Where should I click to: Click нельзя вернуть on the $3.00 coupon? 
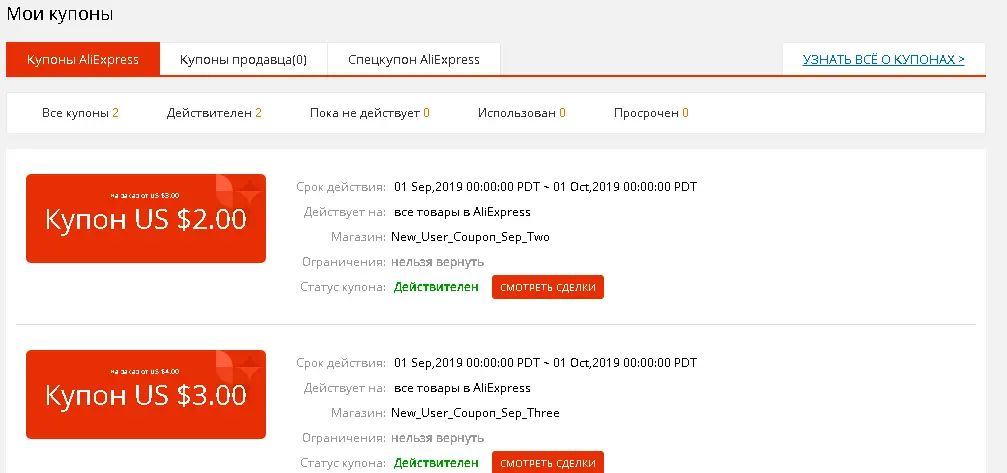(438, 438)
